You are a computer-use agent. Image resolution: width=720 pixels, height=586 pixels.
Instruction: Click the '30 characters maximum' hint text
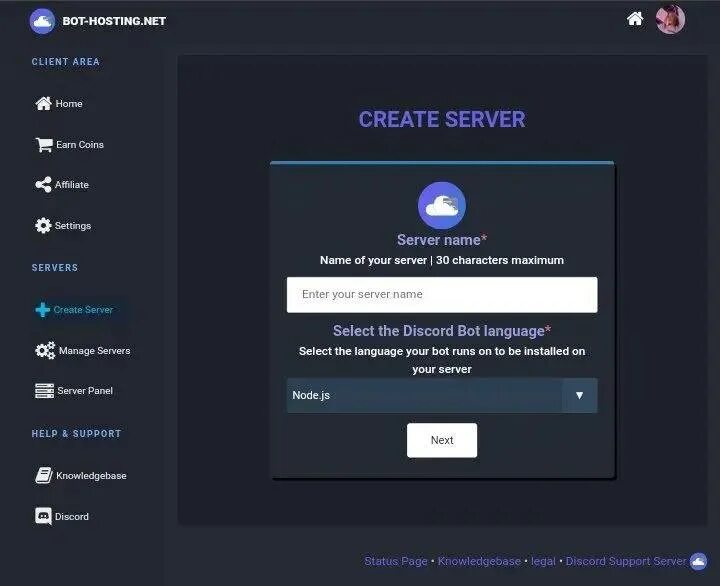pyautogui.click(x=500, y=260)
